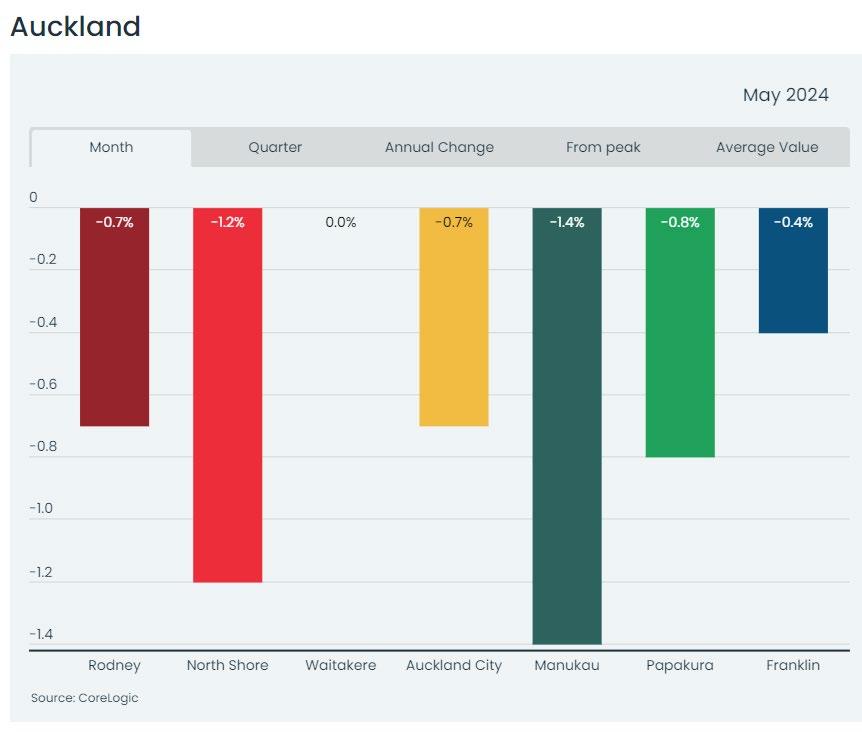862x732 pixels.
Task: Click the Source: CoreLogic text
Action: pos(85,698)
